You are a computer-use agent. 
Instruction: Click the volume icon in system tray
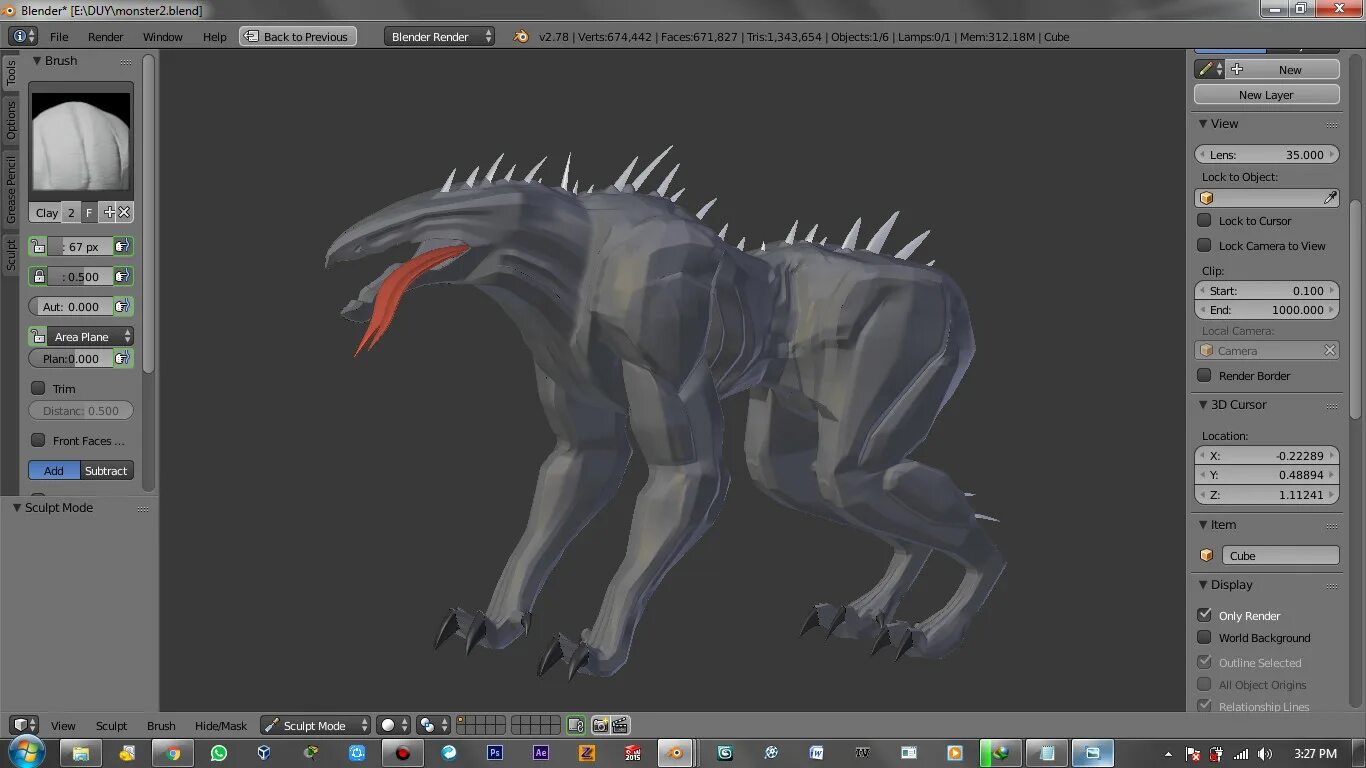(1264, 754)
